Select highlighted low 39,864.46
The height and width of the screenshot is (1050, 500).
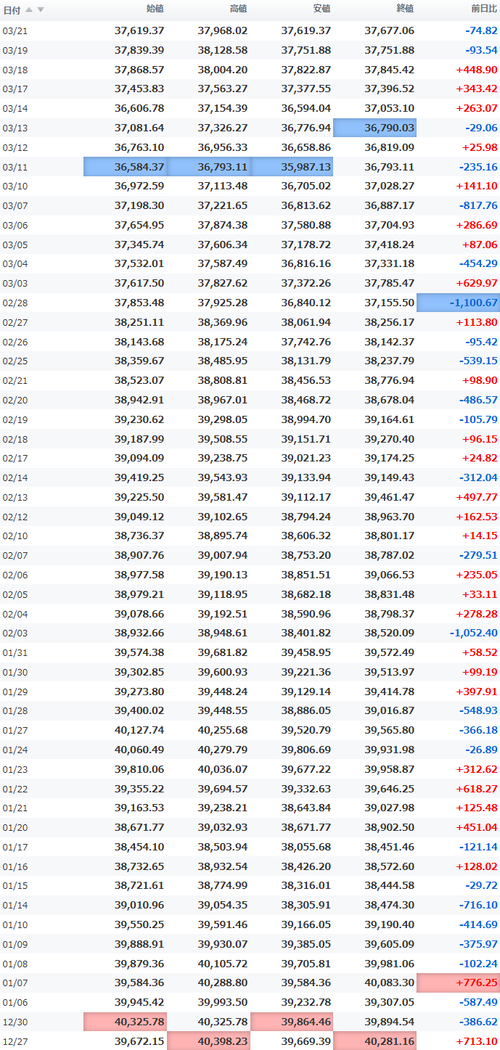(x=292, y=1021)
